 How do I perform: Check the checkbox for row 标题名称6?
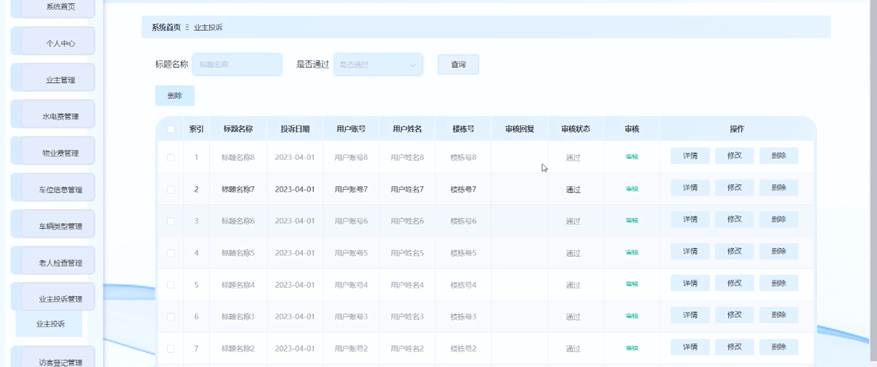point(171,221)
